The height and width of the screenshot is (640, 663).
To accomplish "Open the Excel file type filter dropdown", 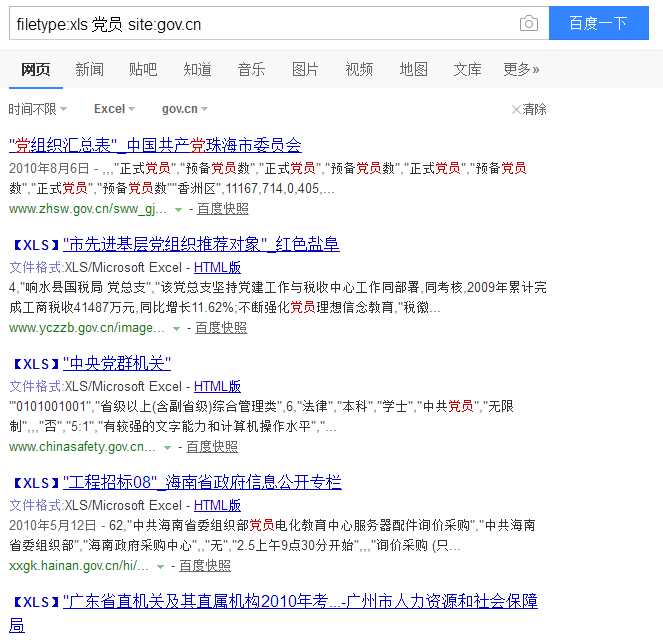I will click(x=114, y=109).
